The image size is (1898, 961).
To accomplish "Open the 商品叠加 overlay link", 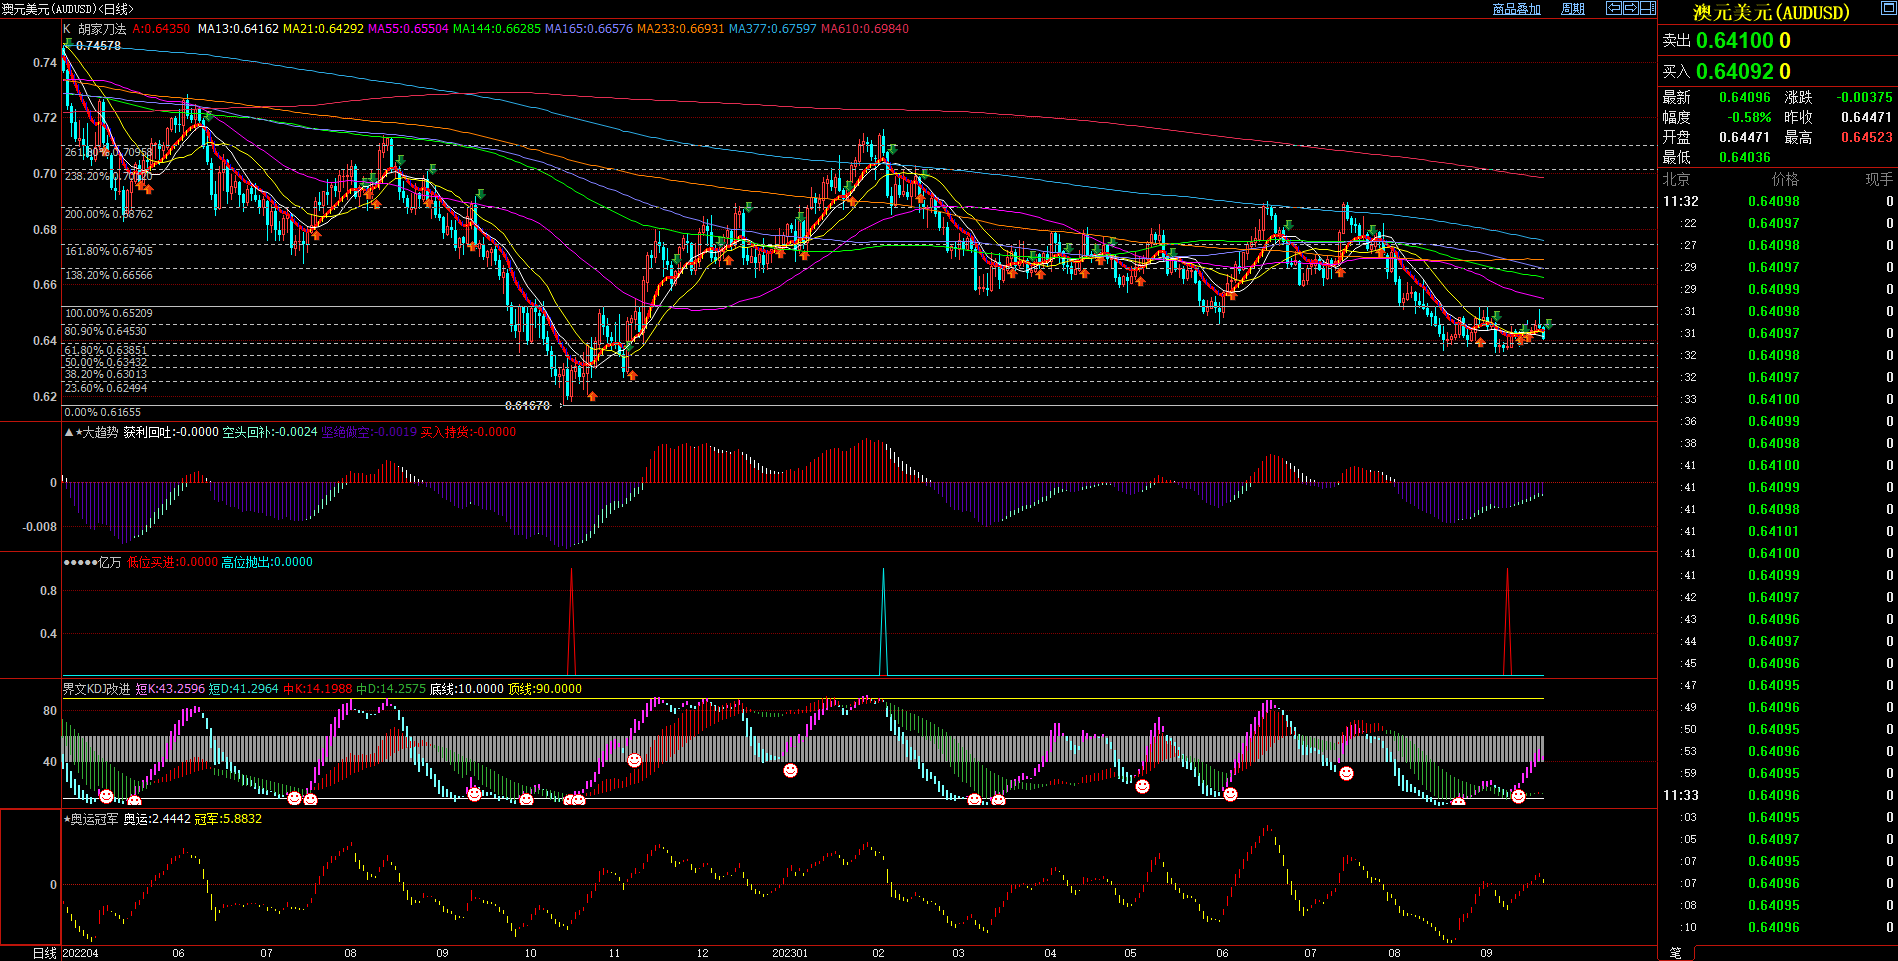I will 1516,9.
